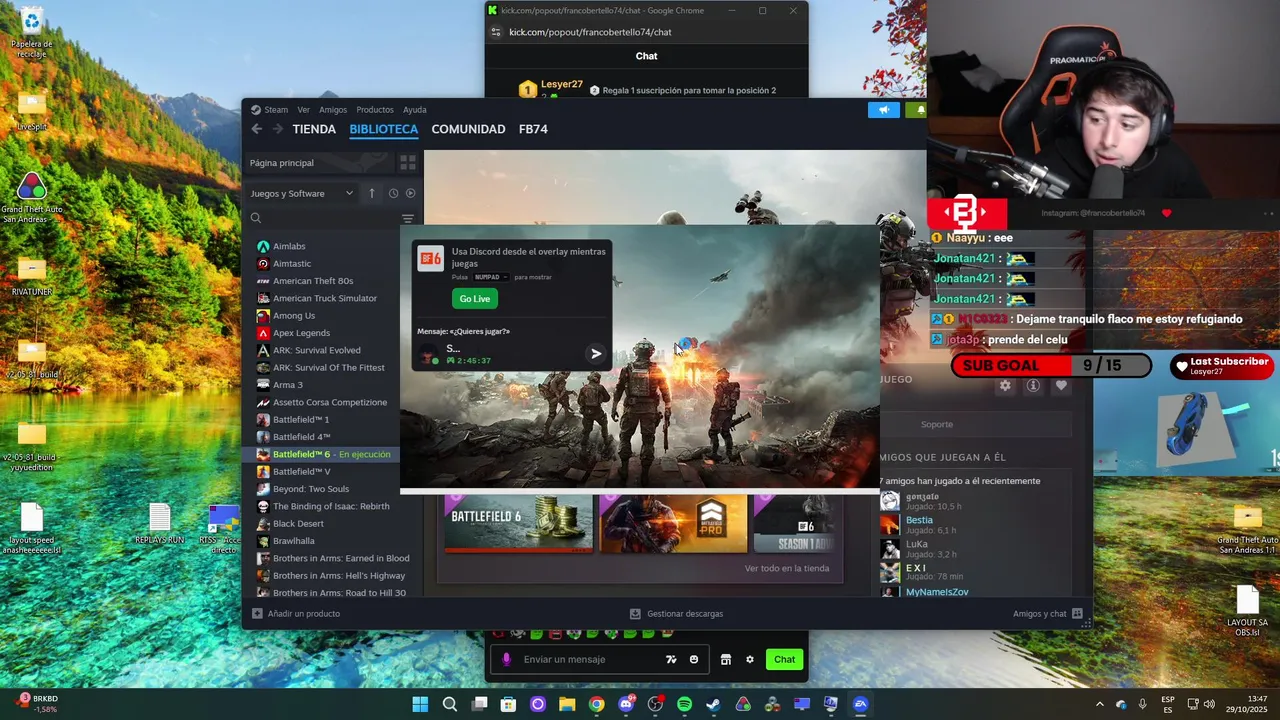
Task: Open friend MyNameIsZov in friends list
Action: pos(937,592)
